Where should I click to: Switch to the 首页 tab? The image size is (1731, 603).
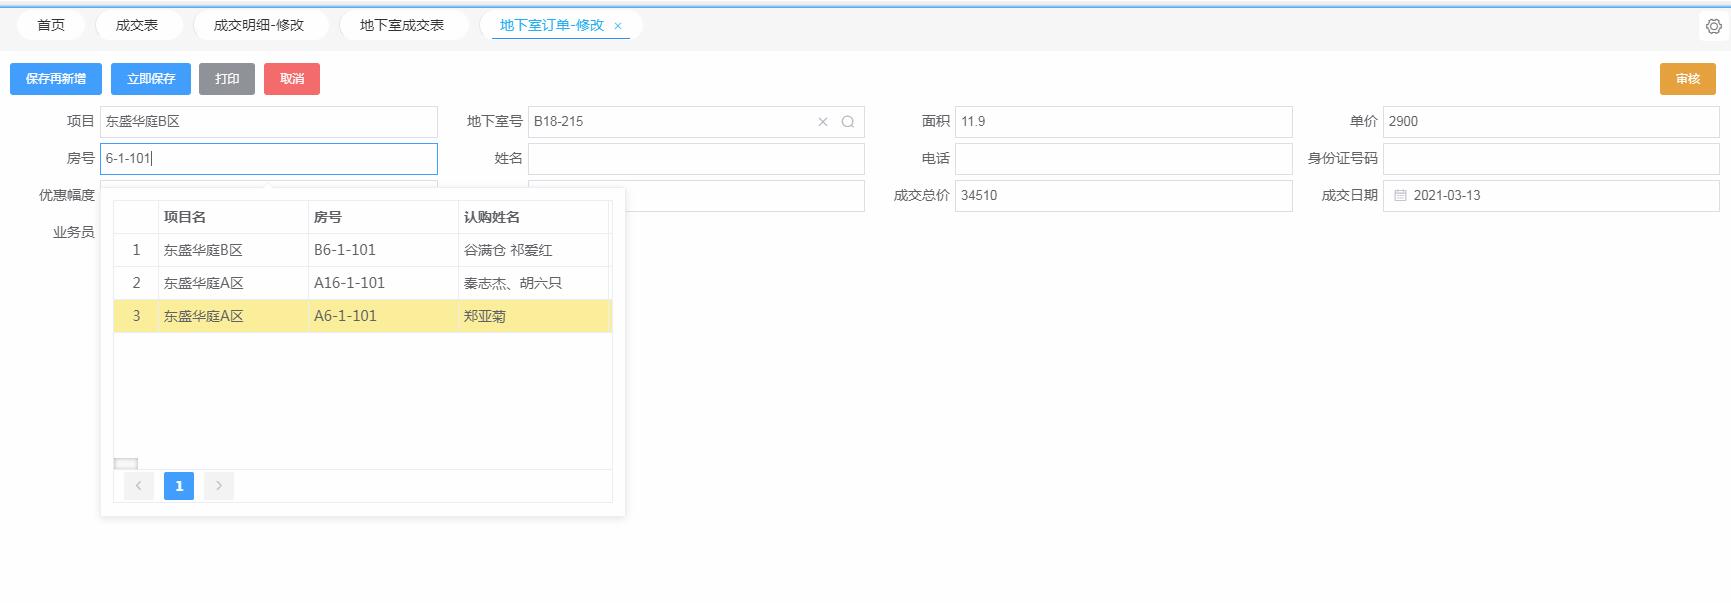point(51,25)
